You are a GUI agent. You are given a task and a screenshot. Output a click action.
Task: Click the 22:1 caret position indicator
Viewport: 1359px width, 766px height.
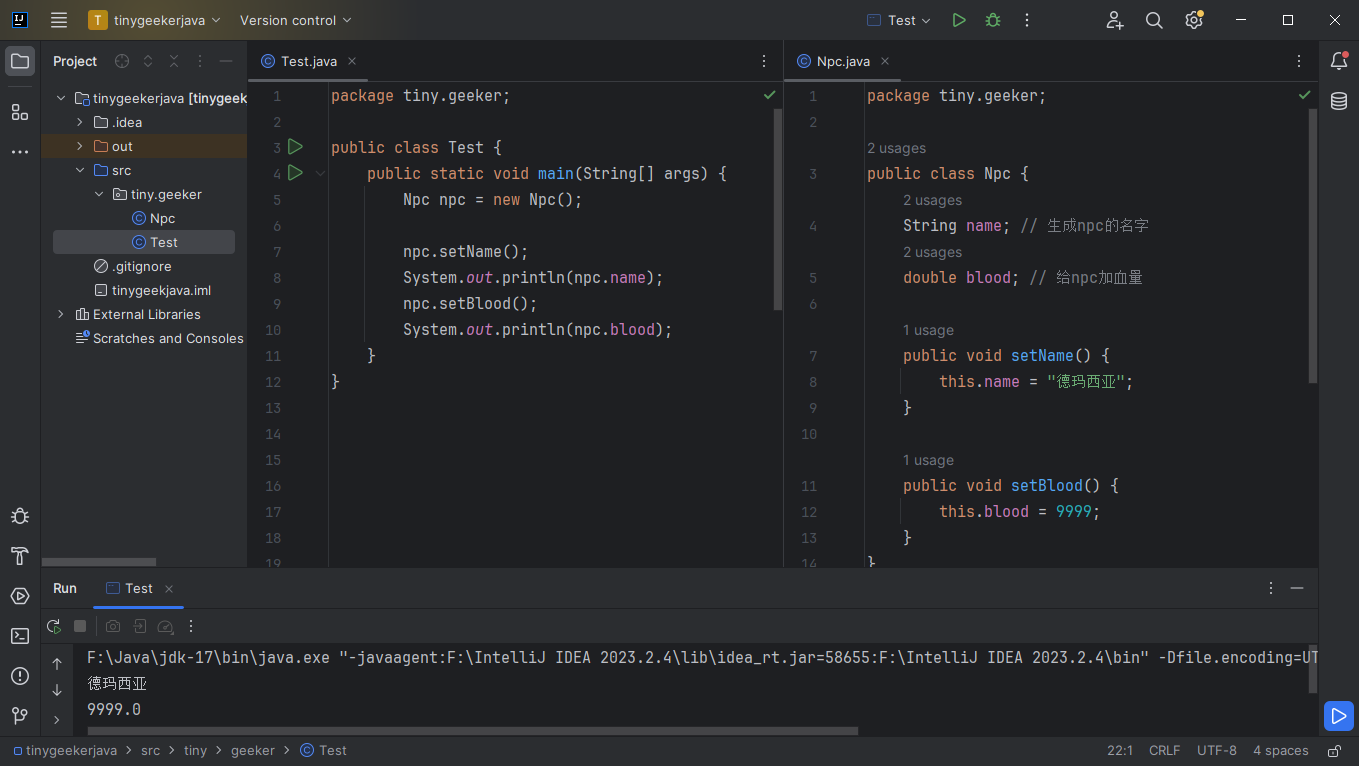[1120, 750]
